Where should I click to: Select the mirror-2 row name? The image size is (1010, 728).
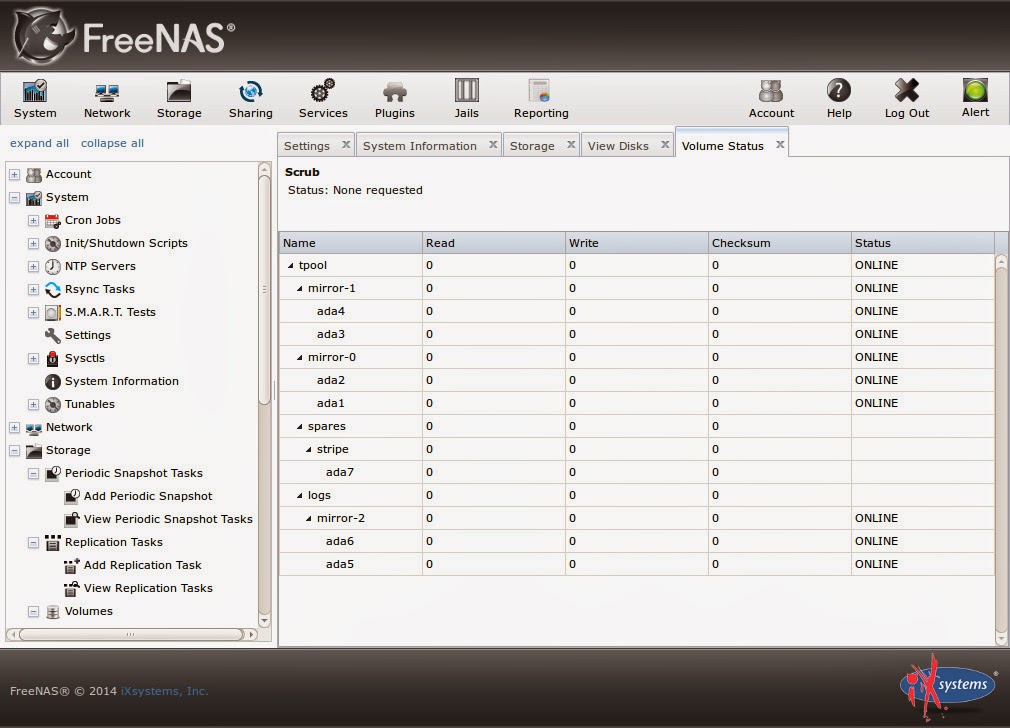341,518
